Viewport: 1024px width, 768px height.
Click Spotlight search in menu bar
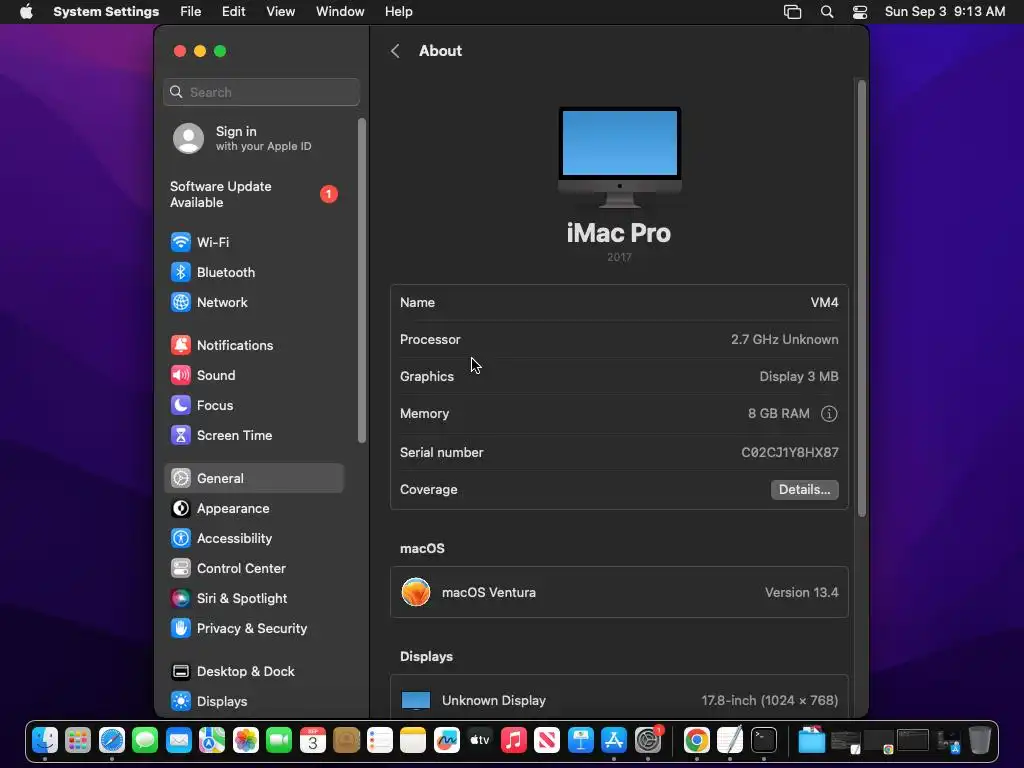click(x=827, y=12)
